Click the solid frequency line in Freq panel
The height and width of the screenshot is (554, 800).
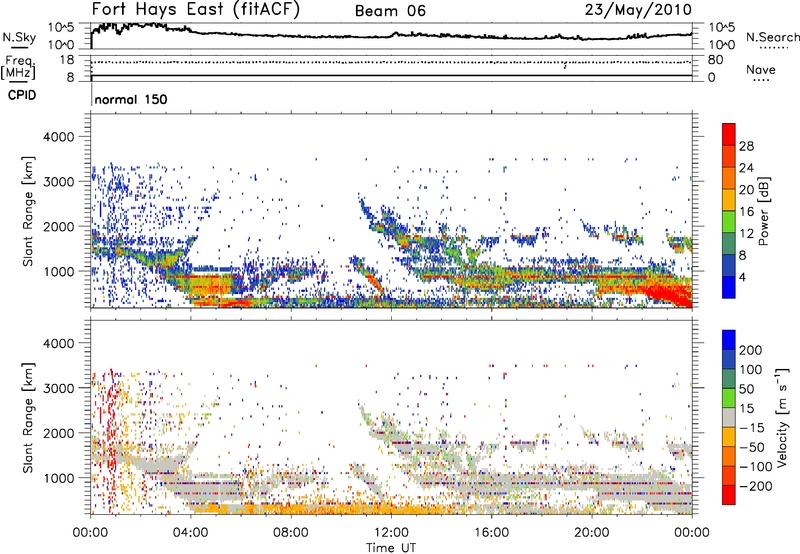click(391, 75)
